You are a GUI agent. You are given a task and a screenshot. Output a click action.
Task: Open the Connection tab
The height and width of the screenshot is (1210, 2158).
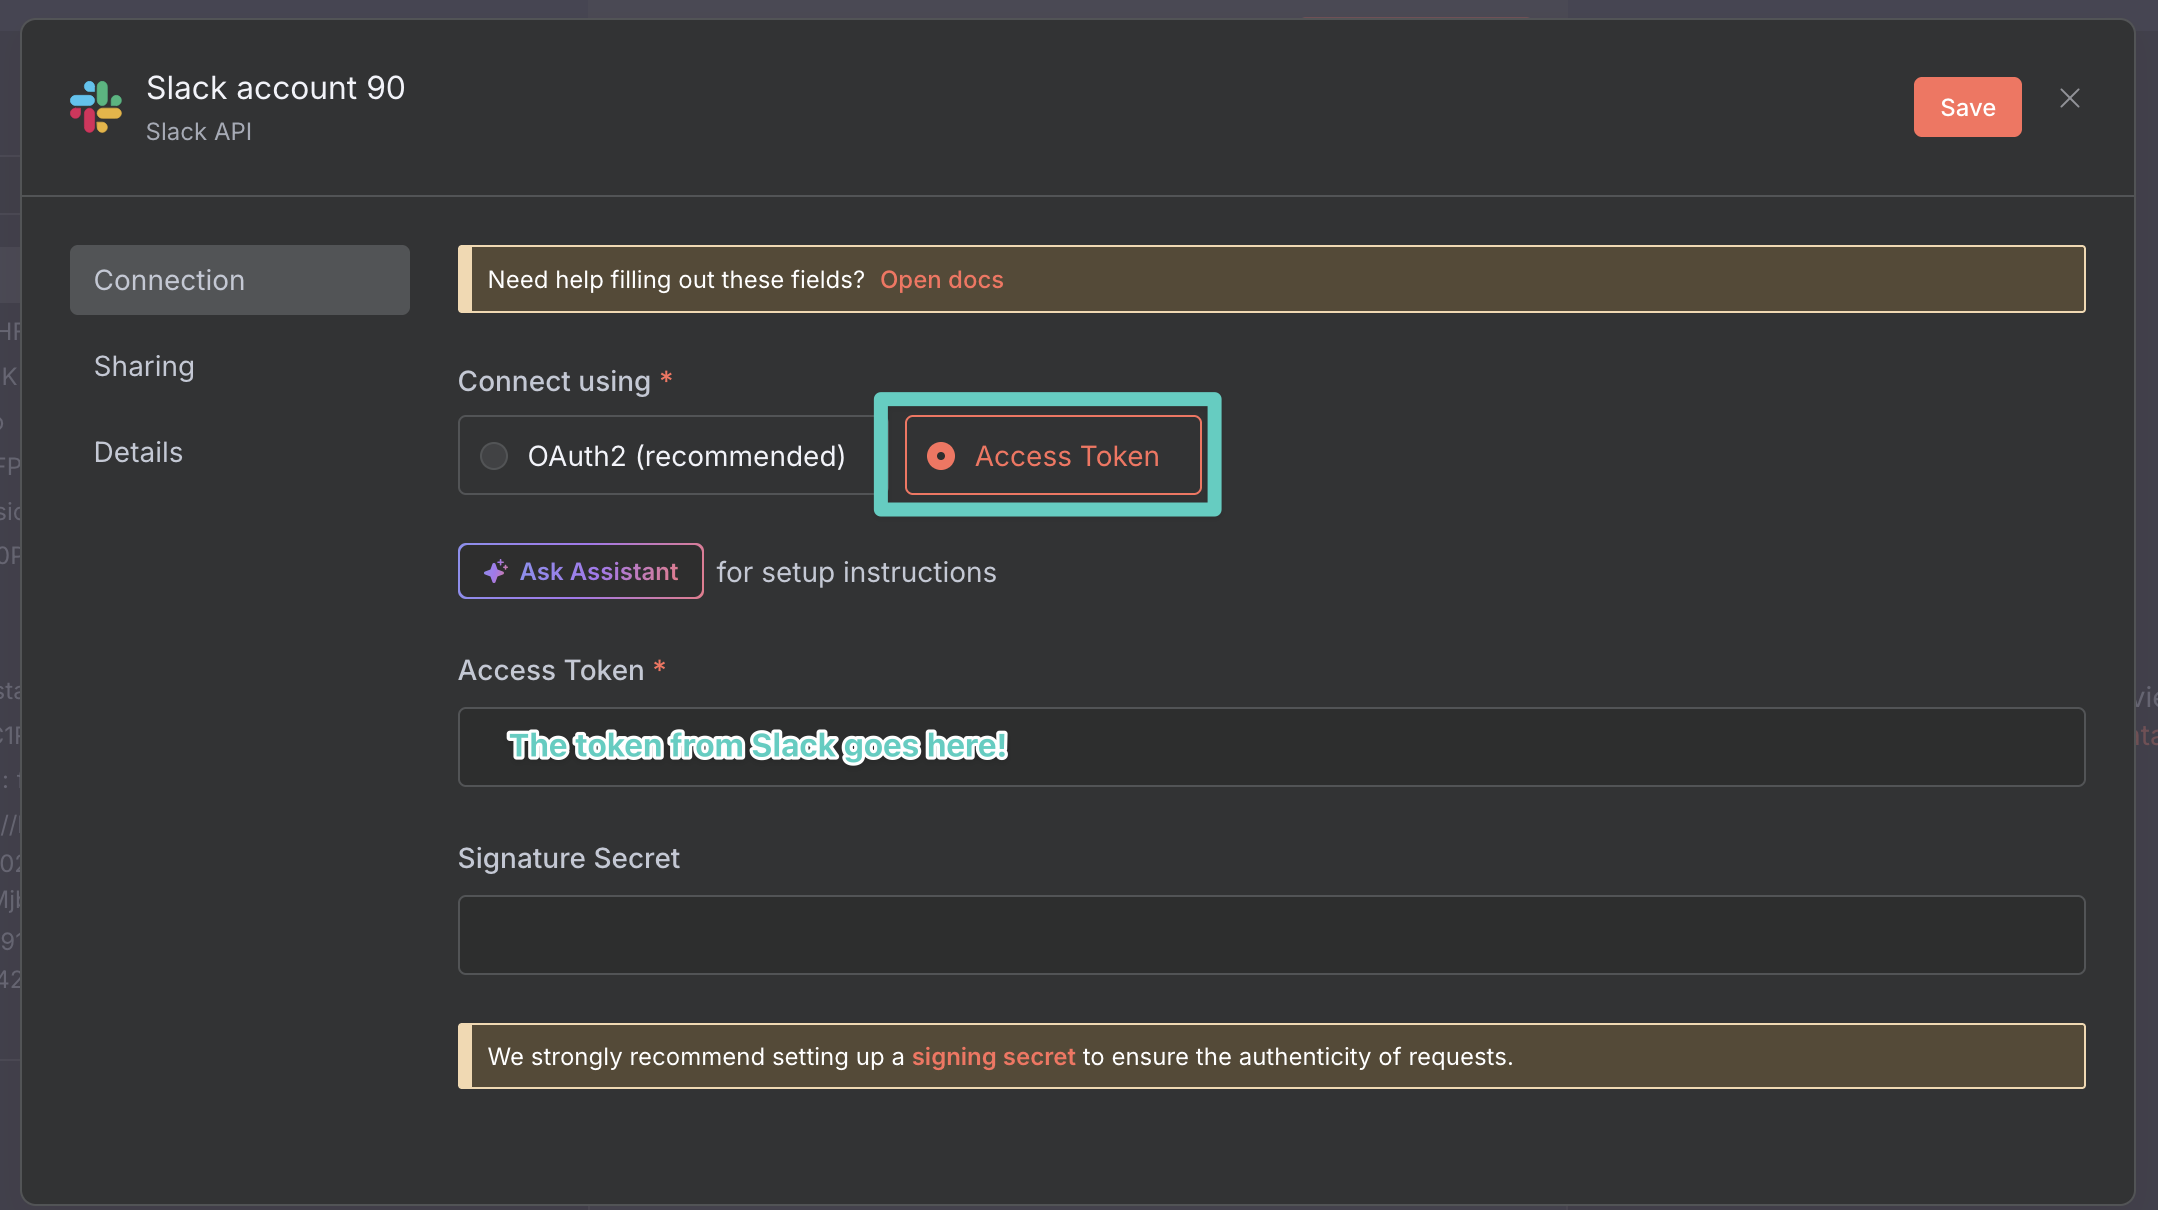239,280
